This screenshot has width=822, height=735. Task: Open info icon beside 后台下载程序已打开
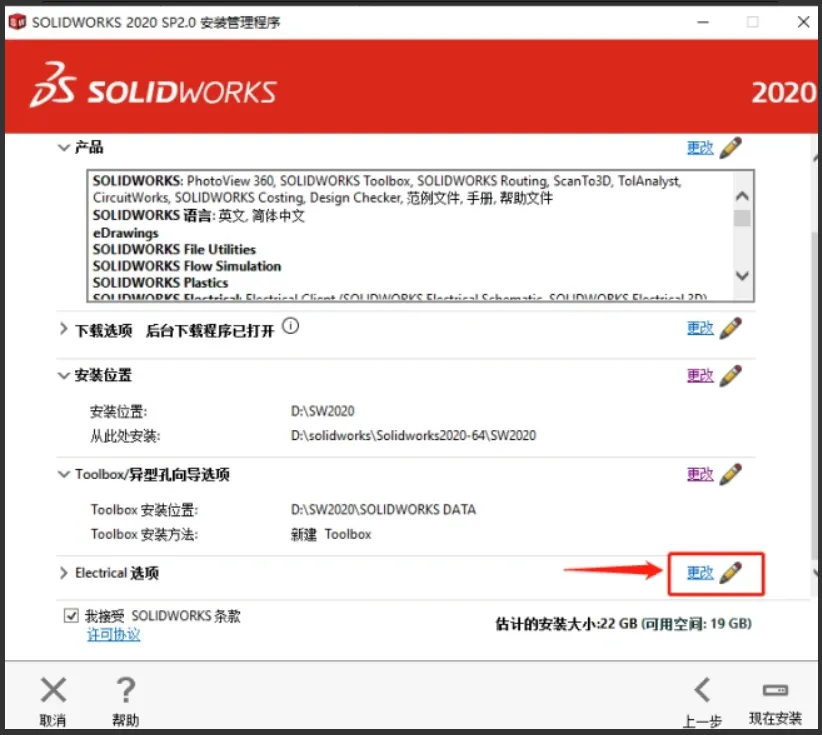coord(290,326)
